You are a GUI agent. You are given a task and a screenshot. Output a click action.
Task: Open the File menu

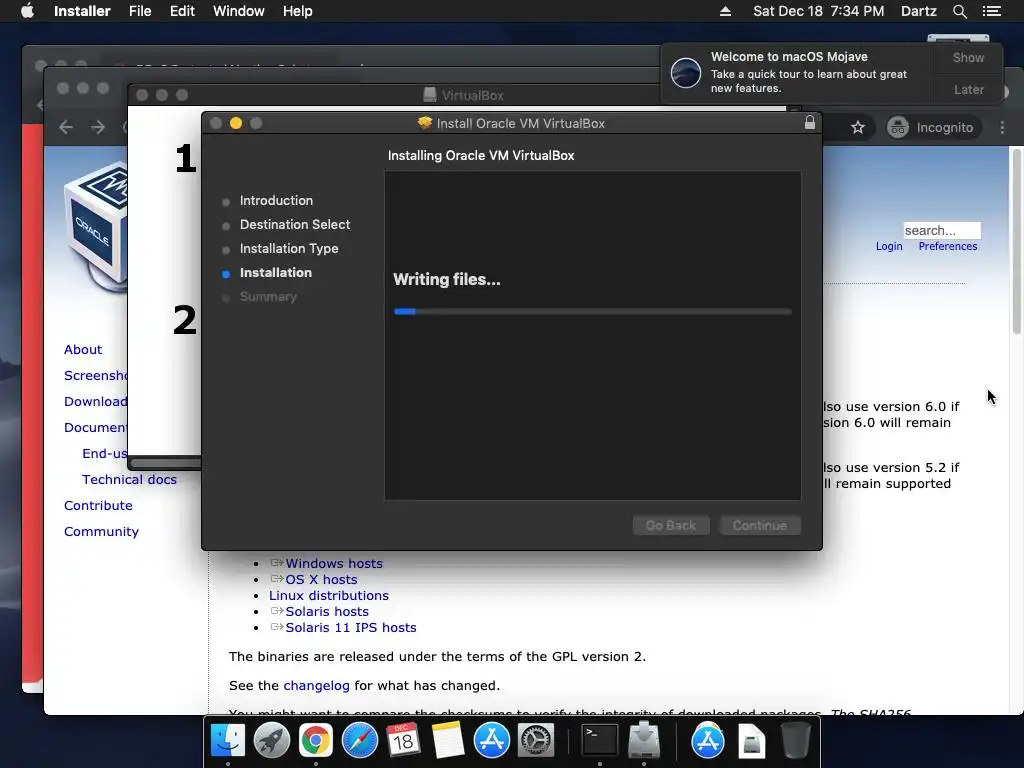tap(140, 11)
